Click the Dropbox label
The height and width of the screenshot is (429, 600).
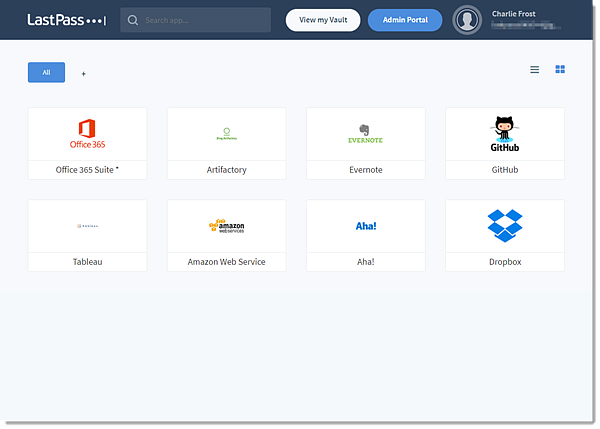coord(505,262)
